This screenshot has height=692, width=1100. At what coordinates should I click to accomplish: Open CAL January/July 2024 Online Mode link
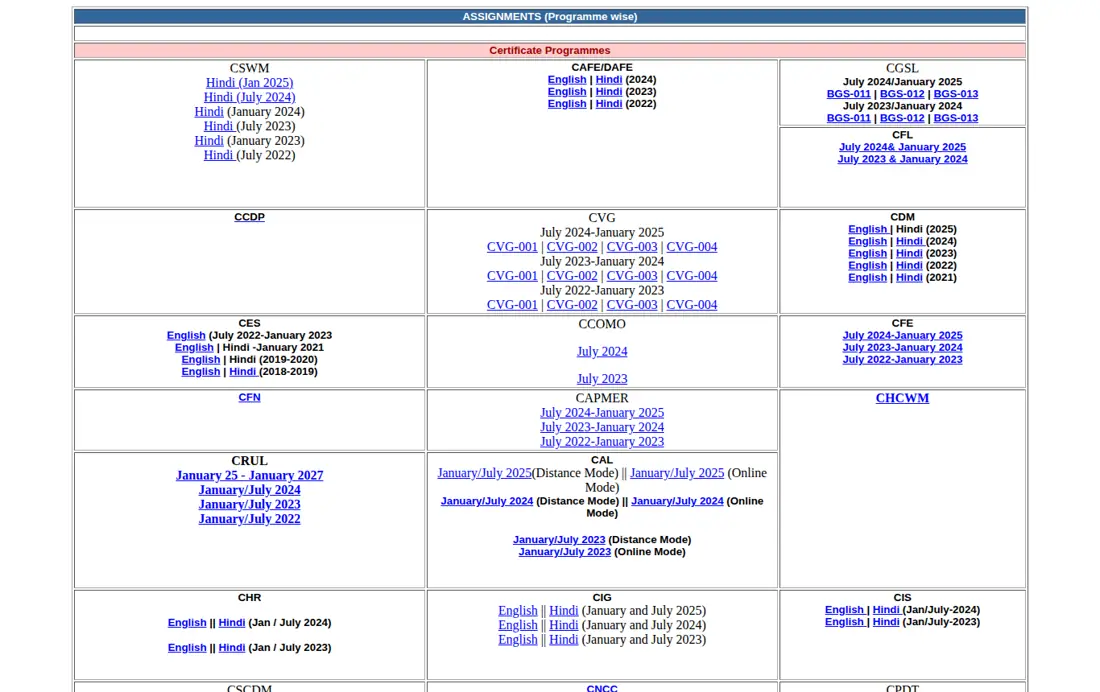click(677, 501)
